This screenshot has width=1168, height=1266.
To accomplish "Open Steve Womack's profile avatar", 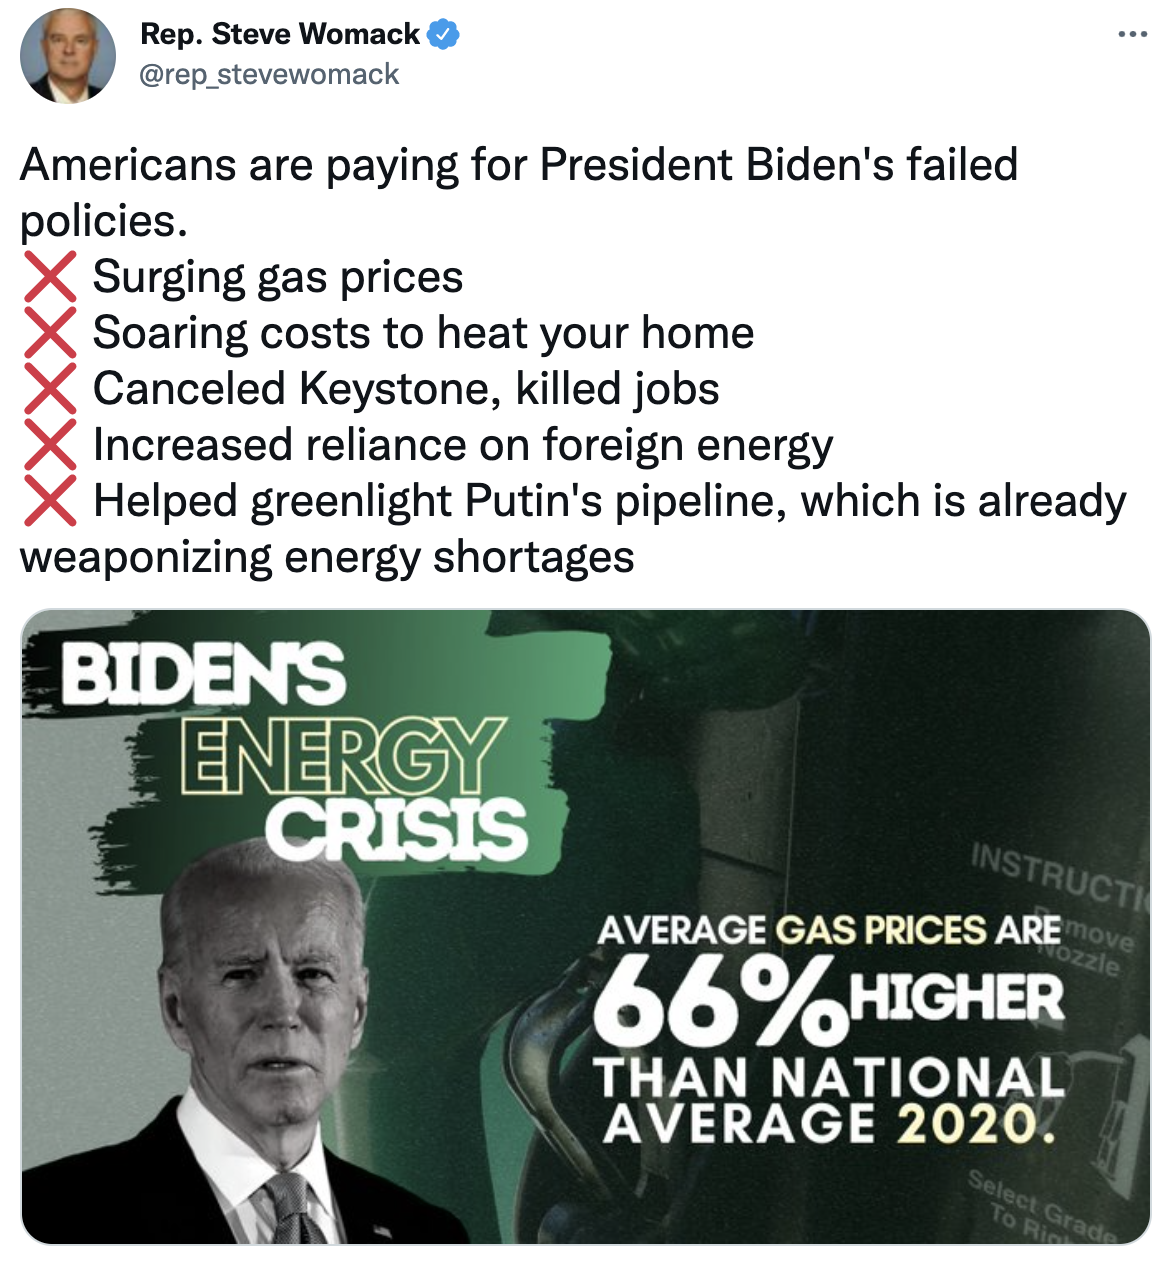I will [68, 56].
